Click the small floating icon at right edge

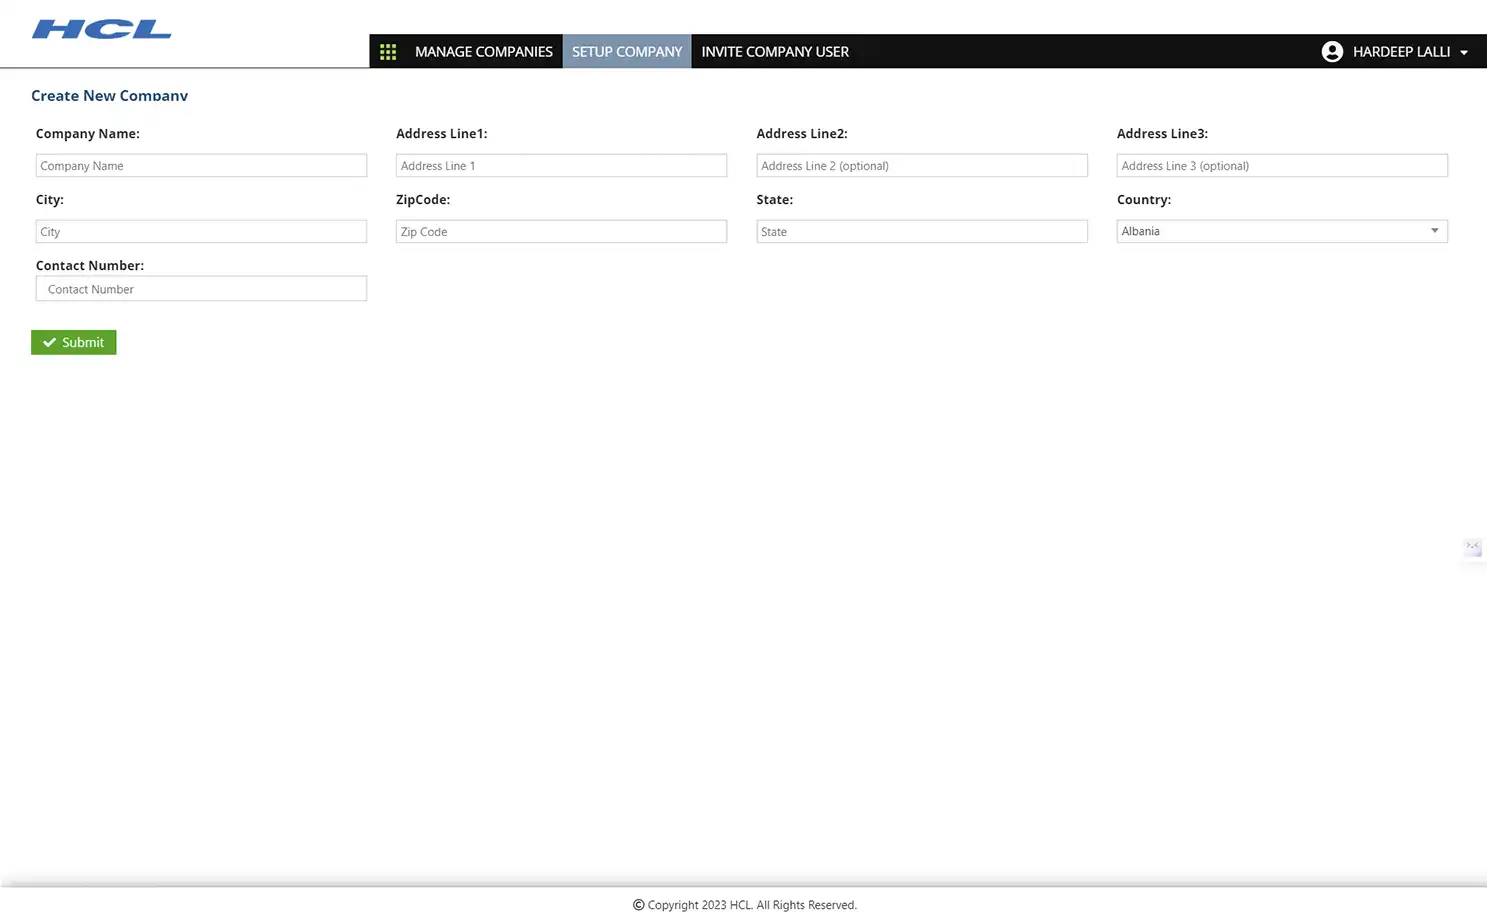click(x=1472, y=548)
